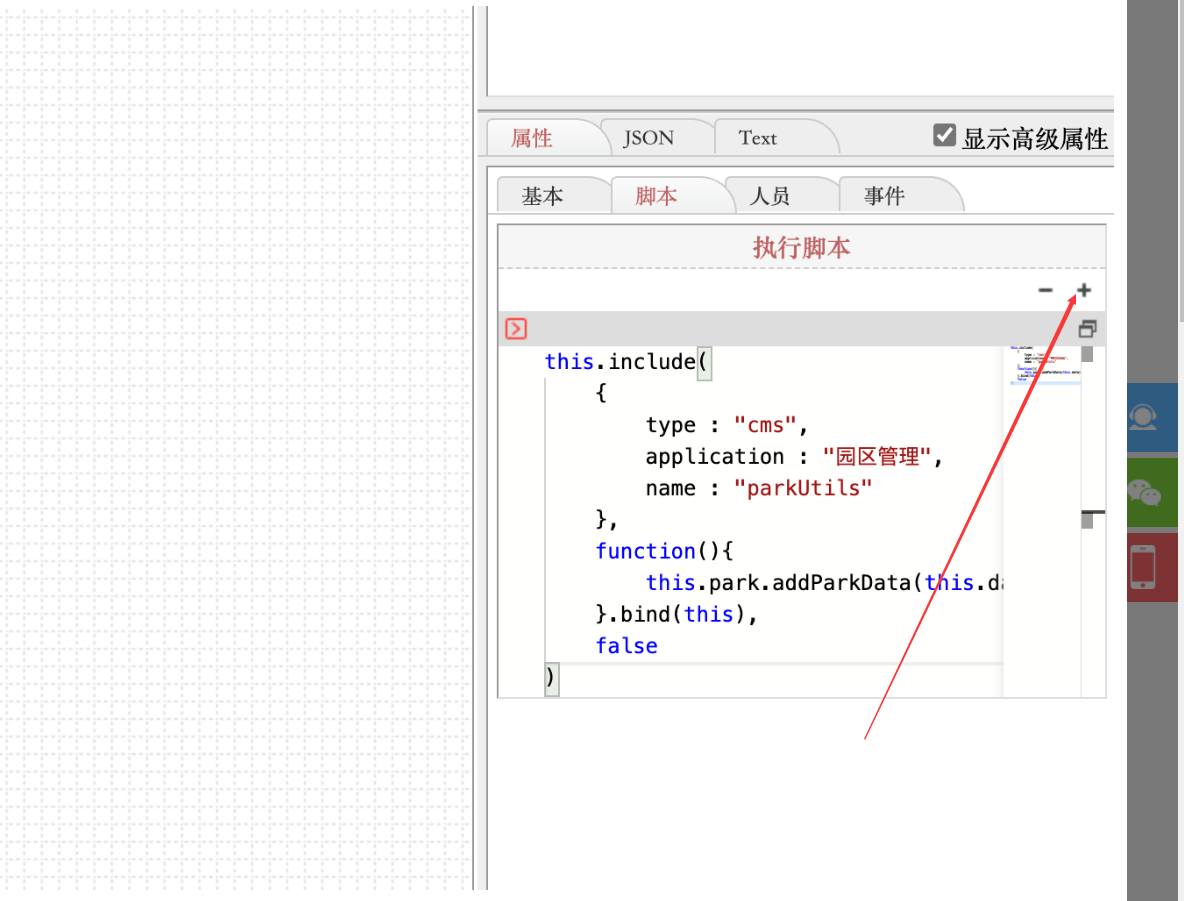Click the addParkData call in code
This screenshot has width=1184, height=901.
[x=841, y=583]
